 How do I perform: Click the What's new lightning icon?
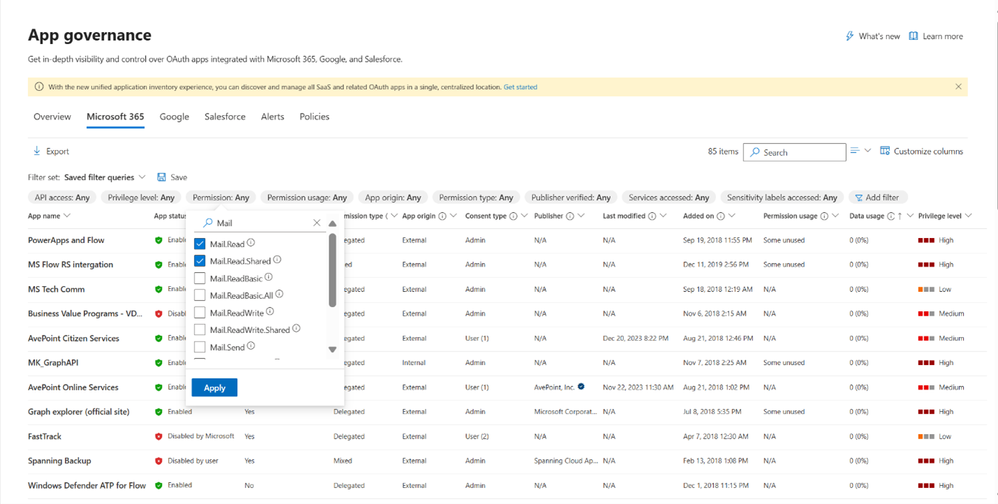[x=849, y=36]
